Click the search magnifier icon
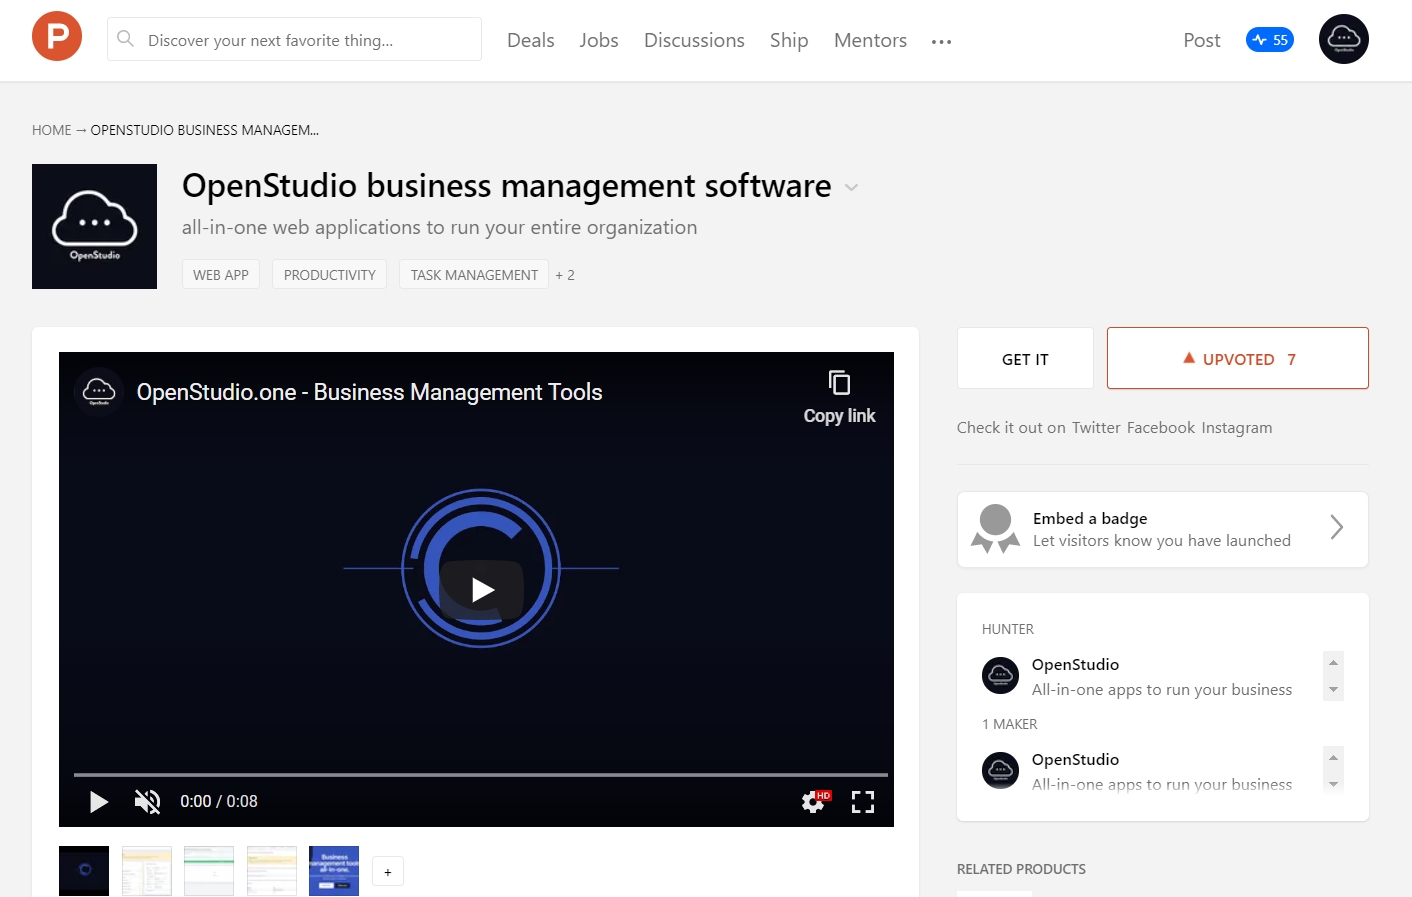The width and height of the screenshot is (1412, 897). (x=125, y=39)
